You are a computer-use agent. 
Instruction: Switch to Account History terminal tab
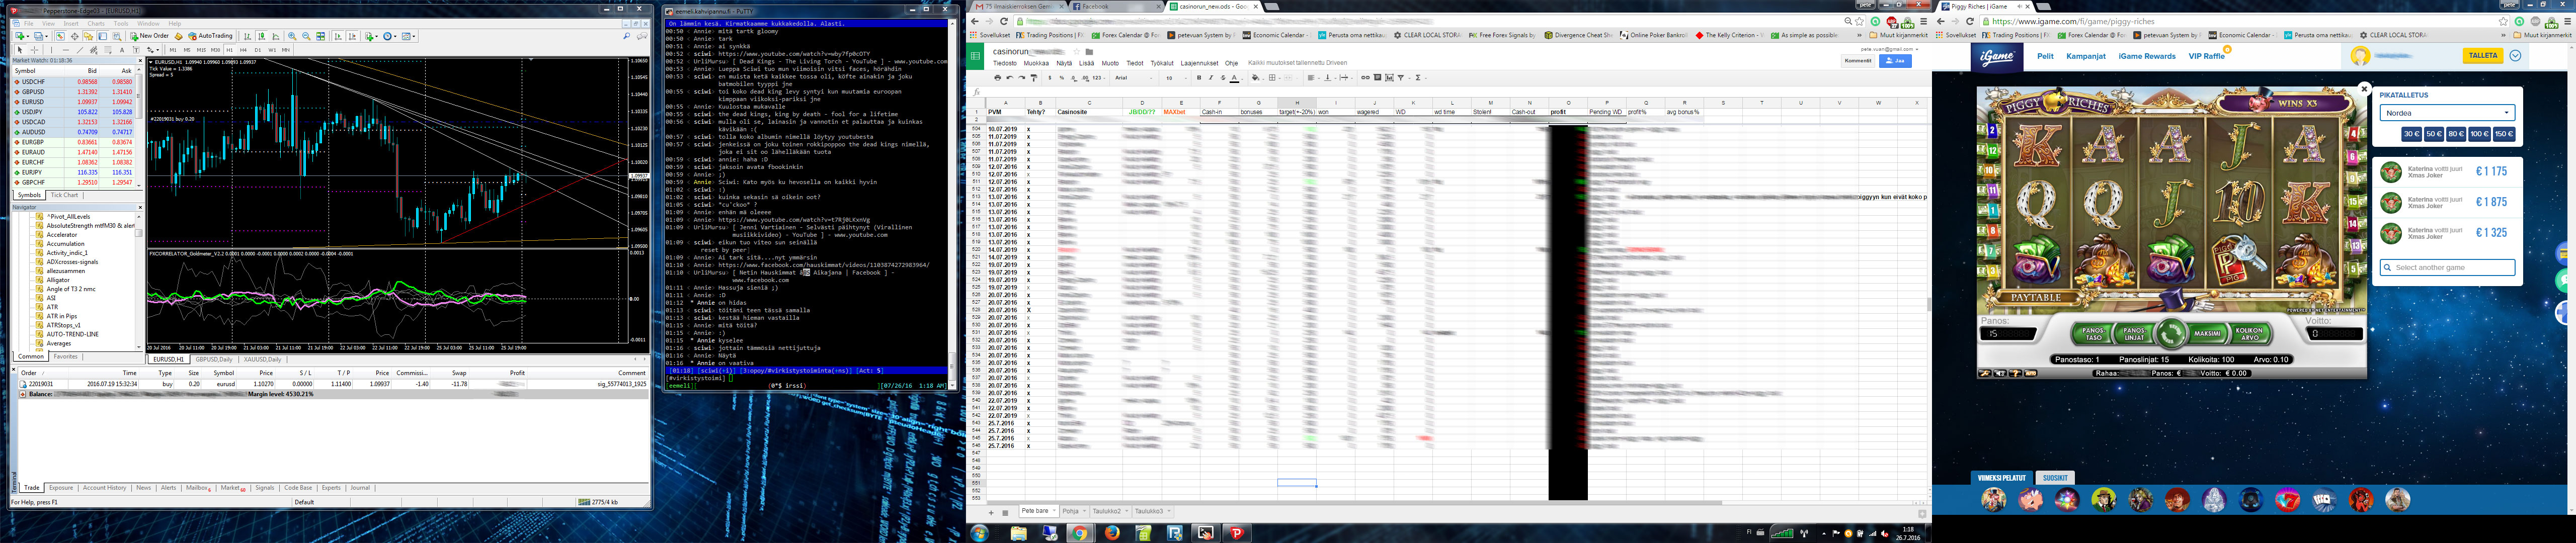(104, 488)
